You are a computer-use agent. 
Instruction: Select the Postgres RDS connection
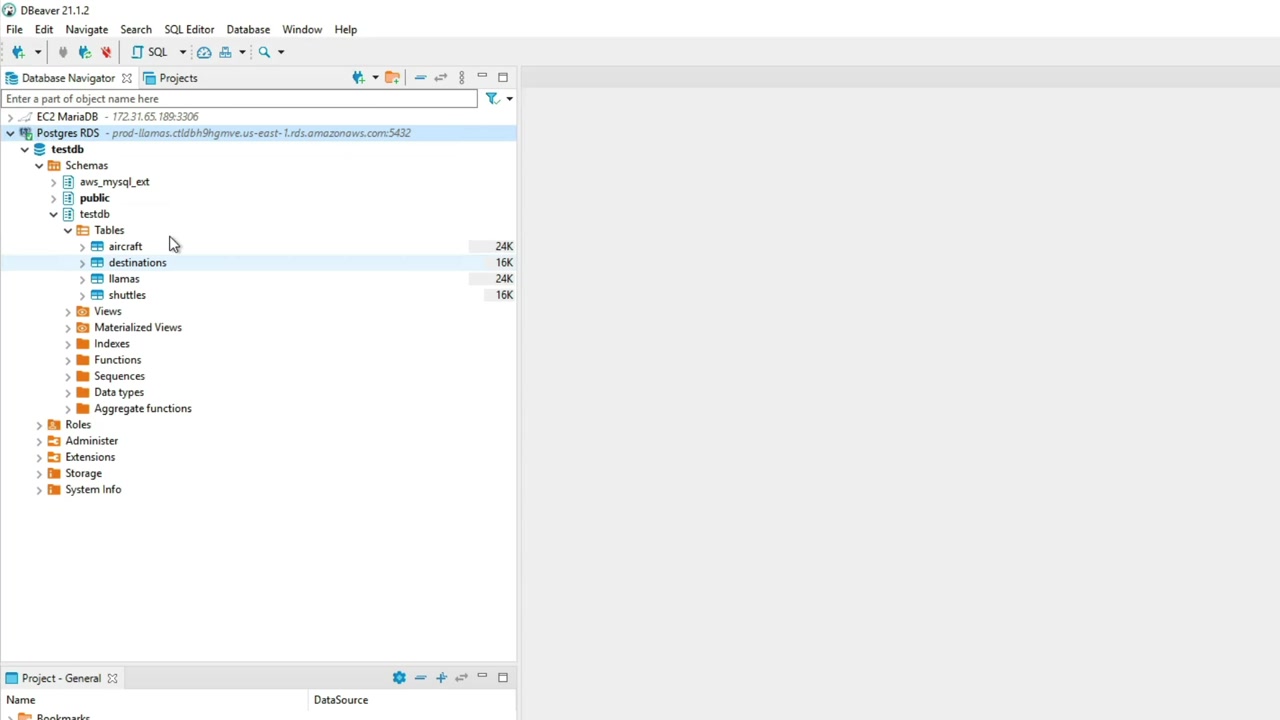(x=68, y=133)
